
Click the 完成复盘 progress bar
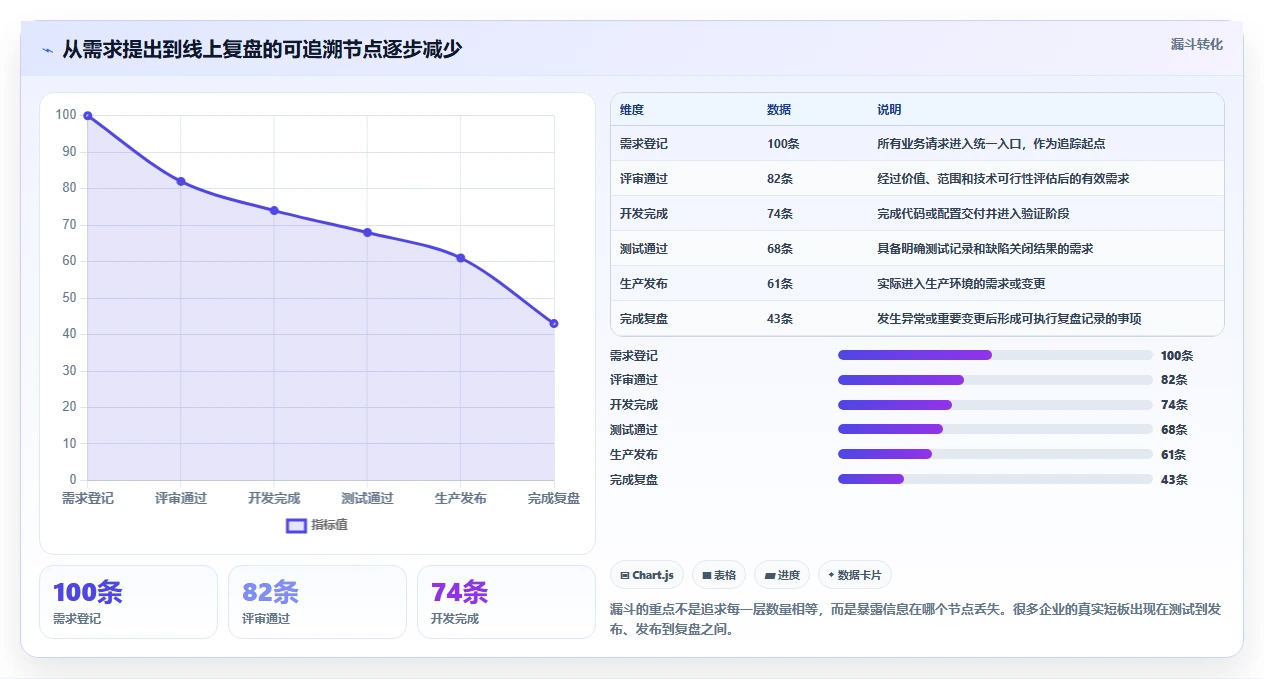[x=995, y=479]
